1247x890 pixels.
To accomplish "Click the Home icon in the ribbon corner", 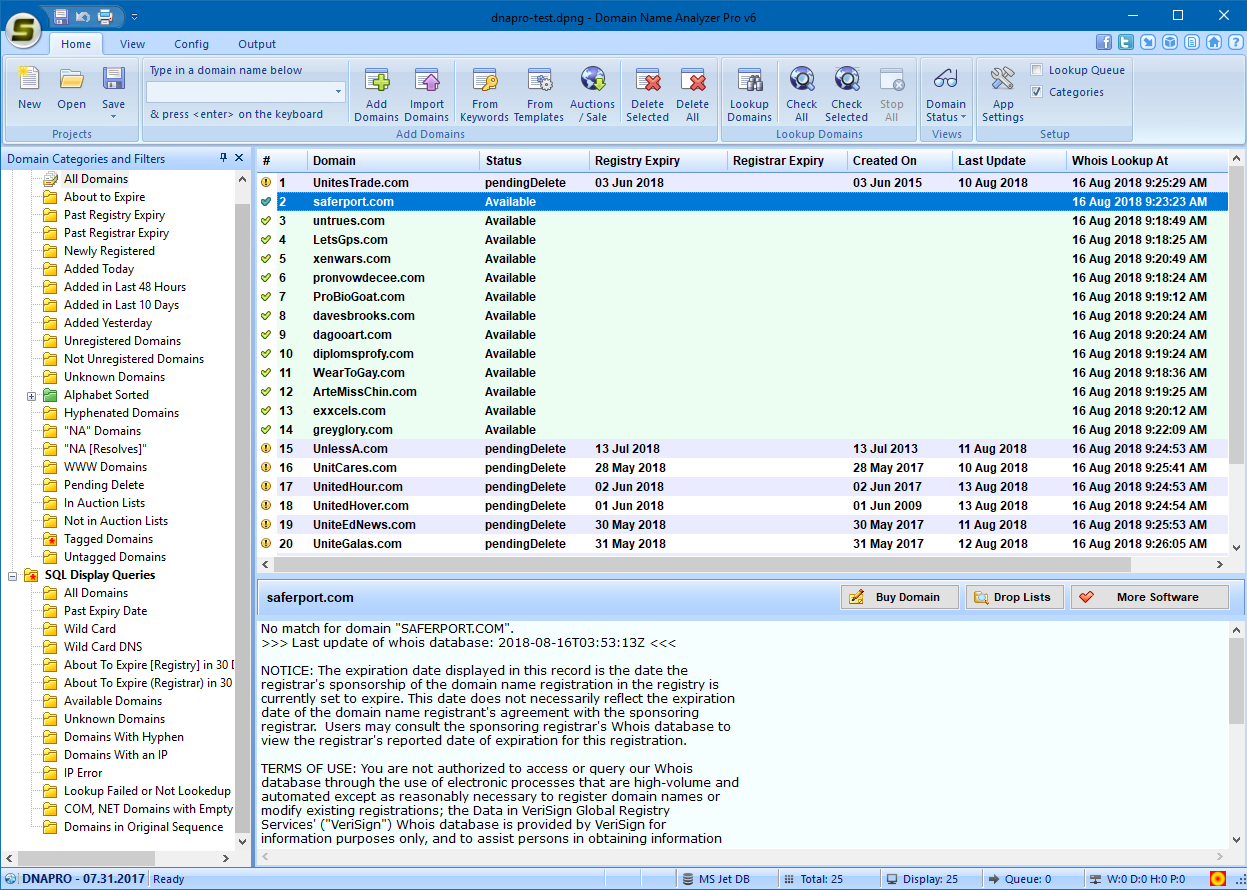I will (1214, 42).
